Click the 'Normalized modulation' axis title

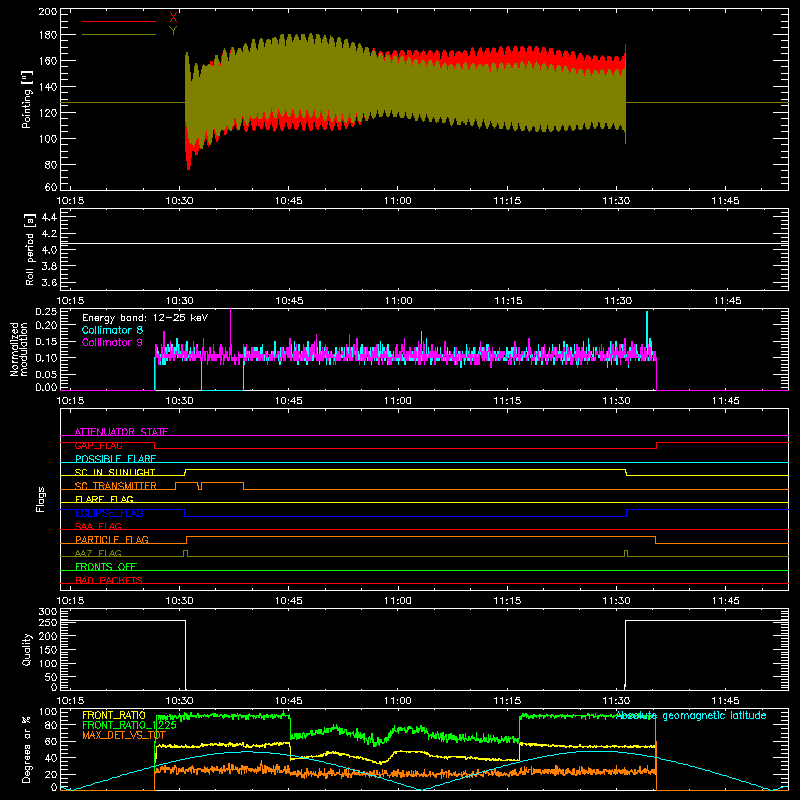coord(20,349)
